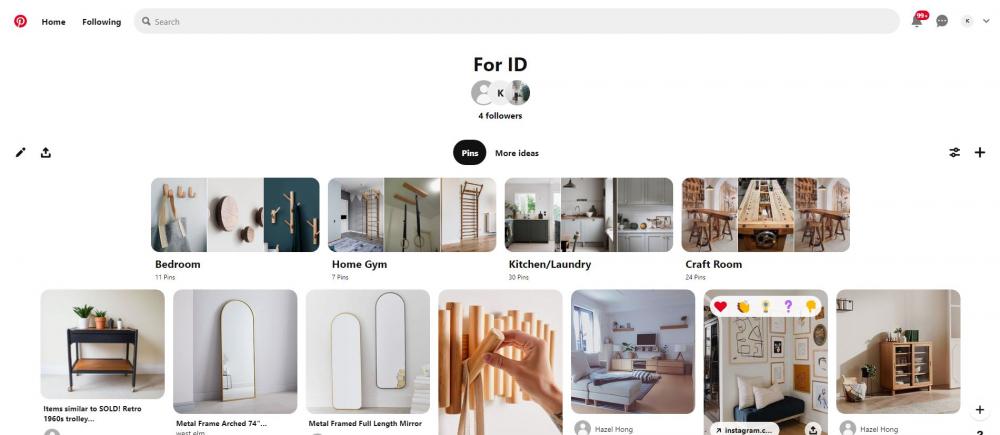The height and width of the screenshot is (435, 1000).
Task: Focus the Search input field
Action: (x=517, y=21)
